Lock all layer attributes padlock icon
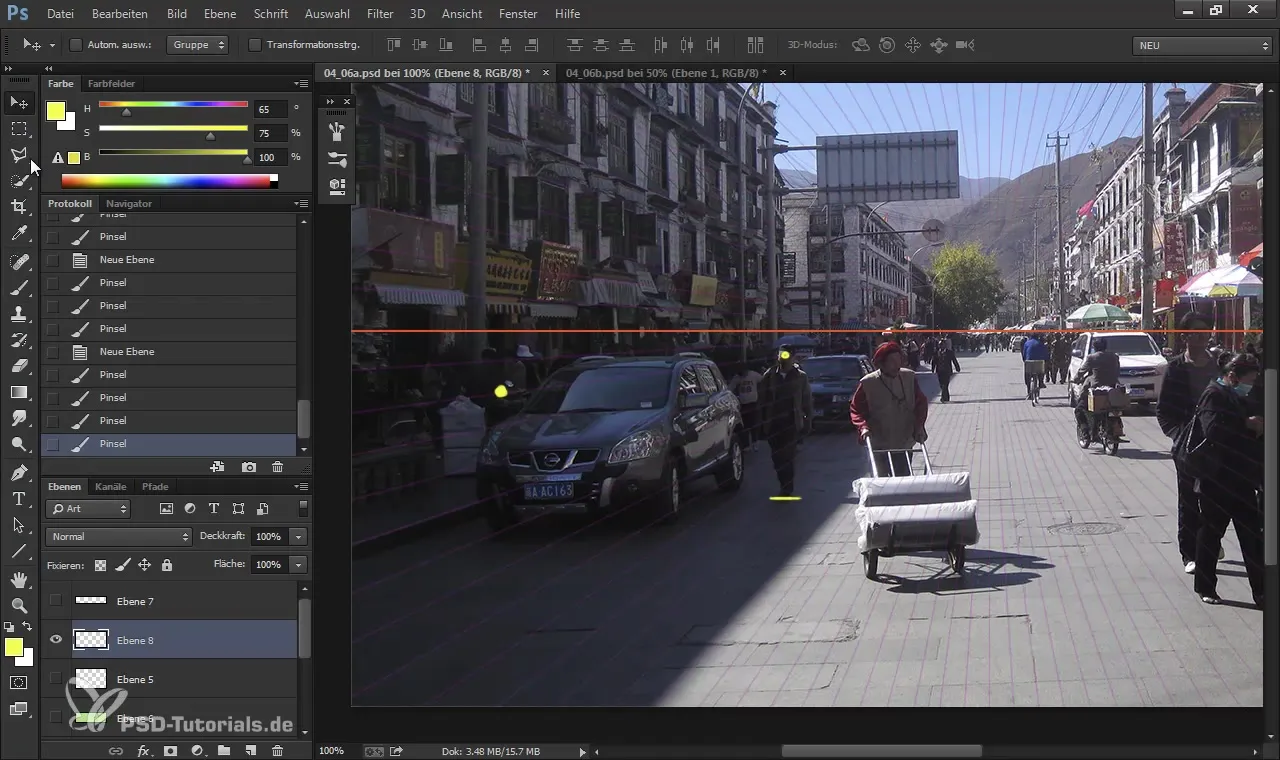This screenshot has width=1280, height=760. (166, 565)
